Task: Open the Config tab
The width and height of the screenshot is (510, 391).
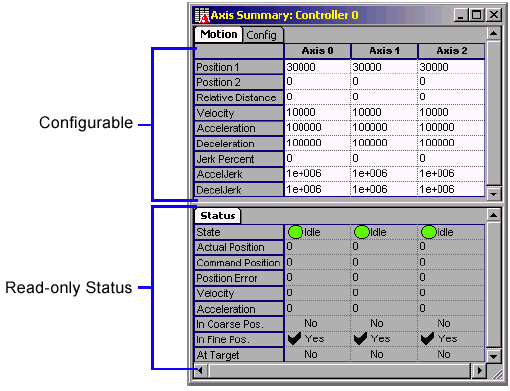Action: click(x=262, y=35)
